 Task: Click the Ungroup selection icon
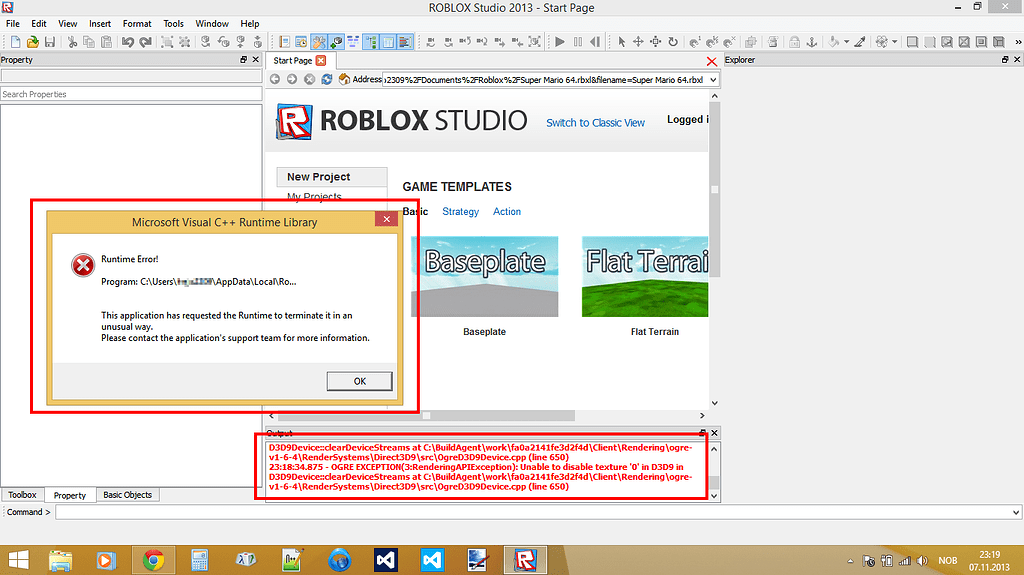point(185,42)
